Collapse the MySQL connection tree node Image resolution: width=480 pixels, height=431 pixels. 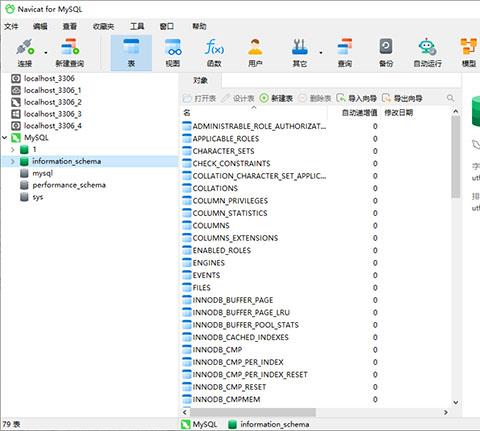point(5,137)
